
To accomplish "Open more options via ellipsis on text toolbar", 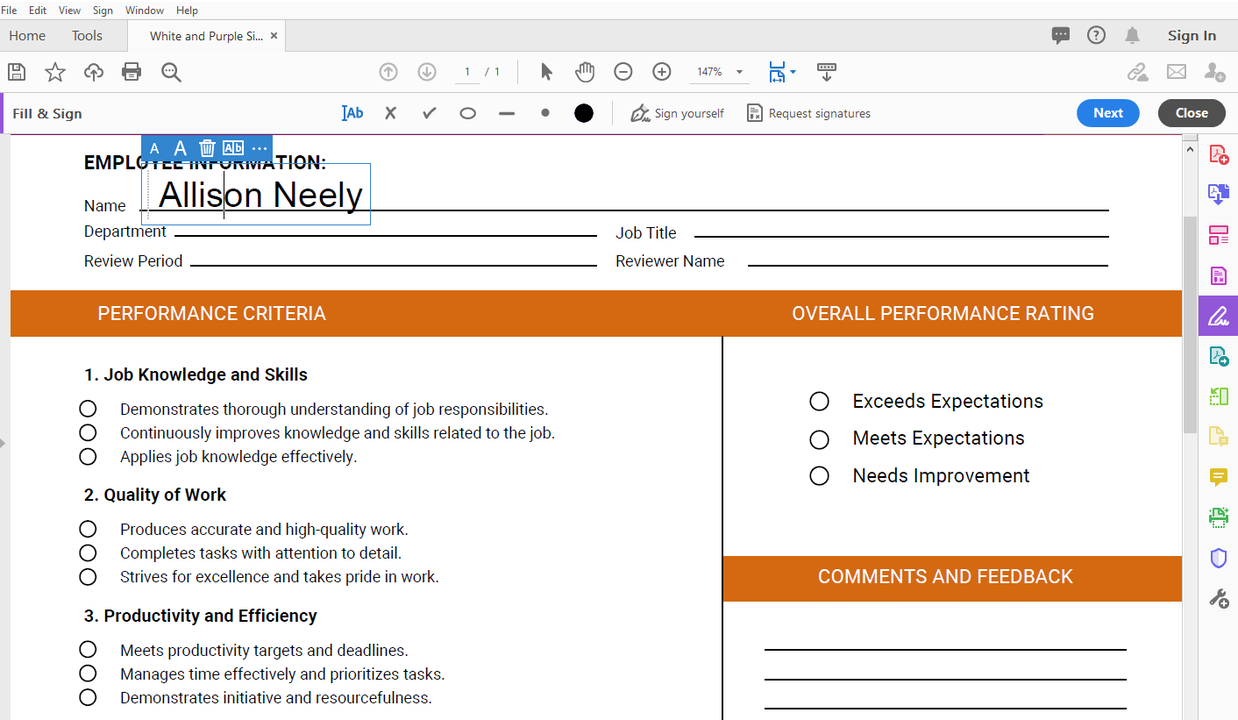I will coord(259,147).
